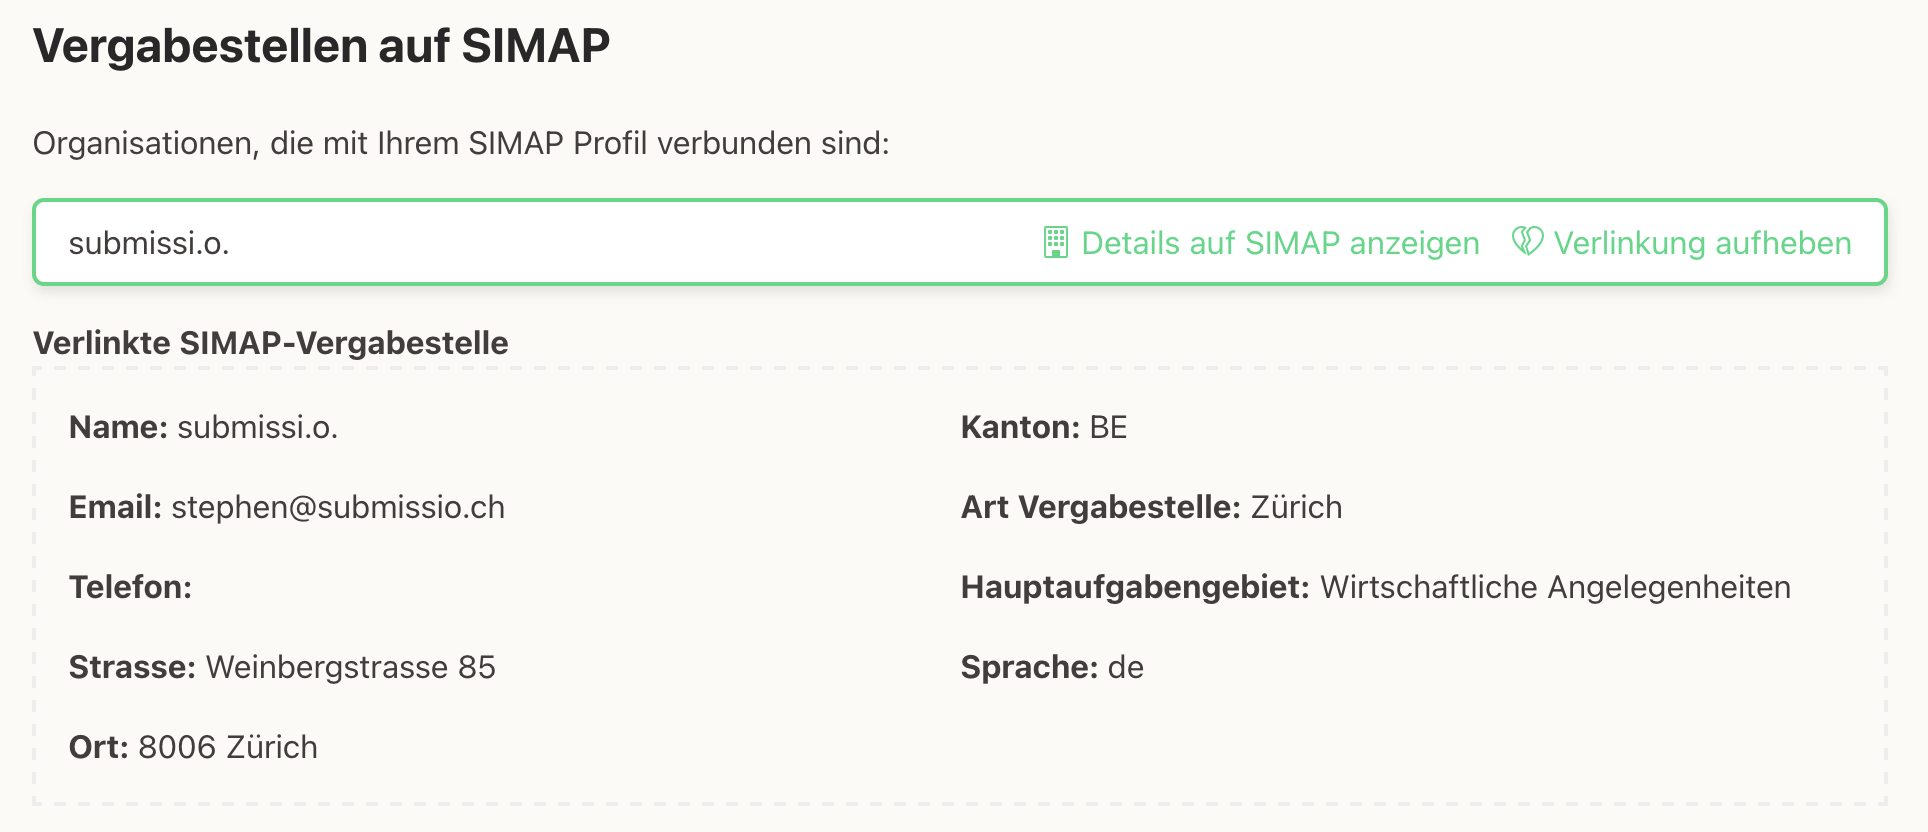Image resolution: width=1928 pixels, height=832 pixels.
Task: Click the Kanton value BE
Action: click(1108, 427)
